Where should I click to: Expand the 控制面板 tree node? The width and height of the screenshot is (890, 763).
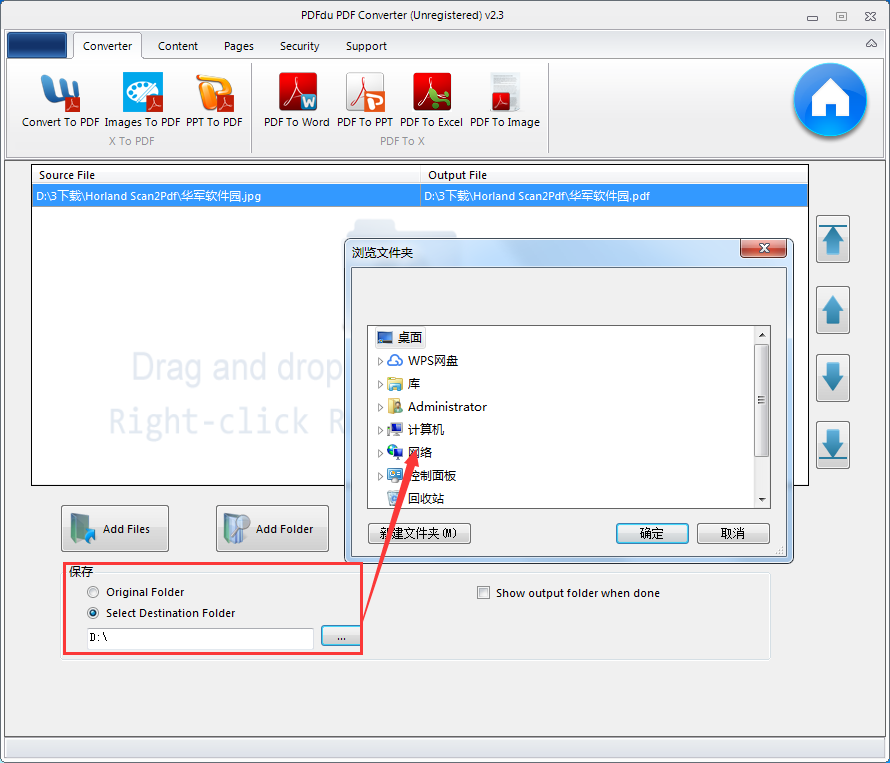coord(380,476)
